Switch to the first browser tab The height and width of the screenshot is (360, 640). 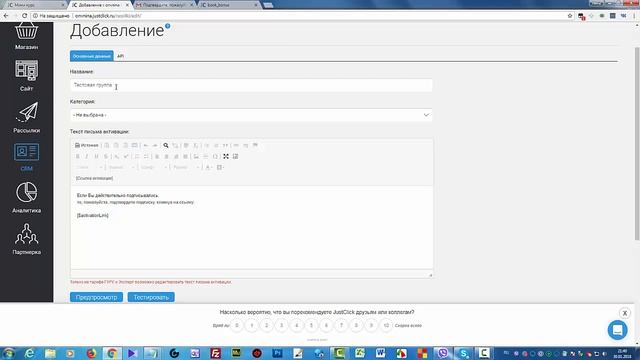coord(35,5)
